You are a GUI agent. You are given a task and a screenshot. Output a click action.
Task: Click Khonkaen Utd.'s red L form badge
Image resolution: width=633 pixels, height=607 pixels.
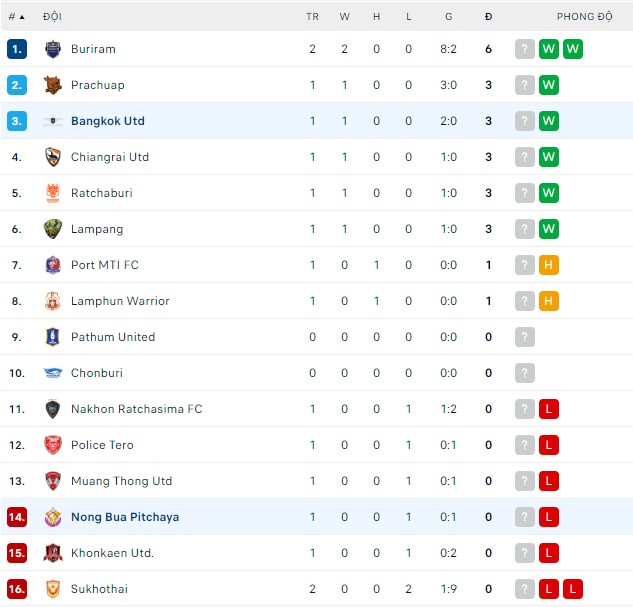point(548,553)
